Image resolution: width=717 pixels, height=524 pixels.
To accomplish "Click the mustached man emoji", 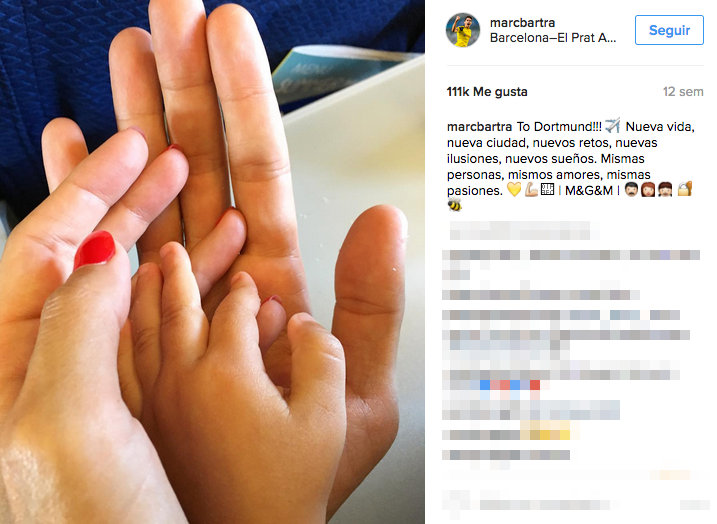I will pyautogui.click(x=631, y=190).
